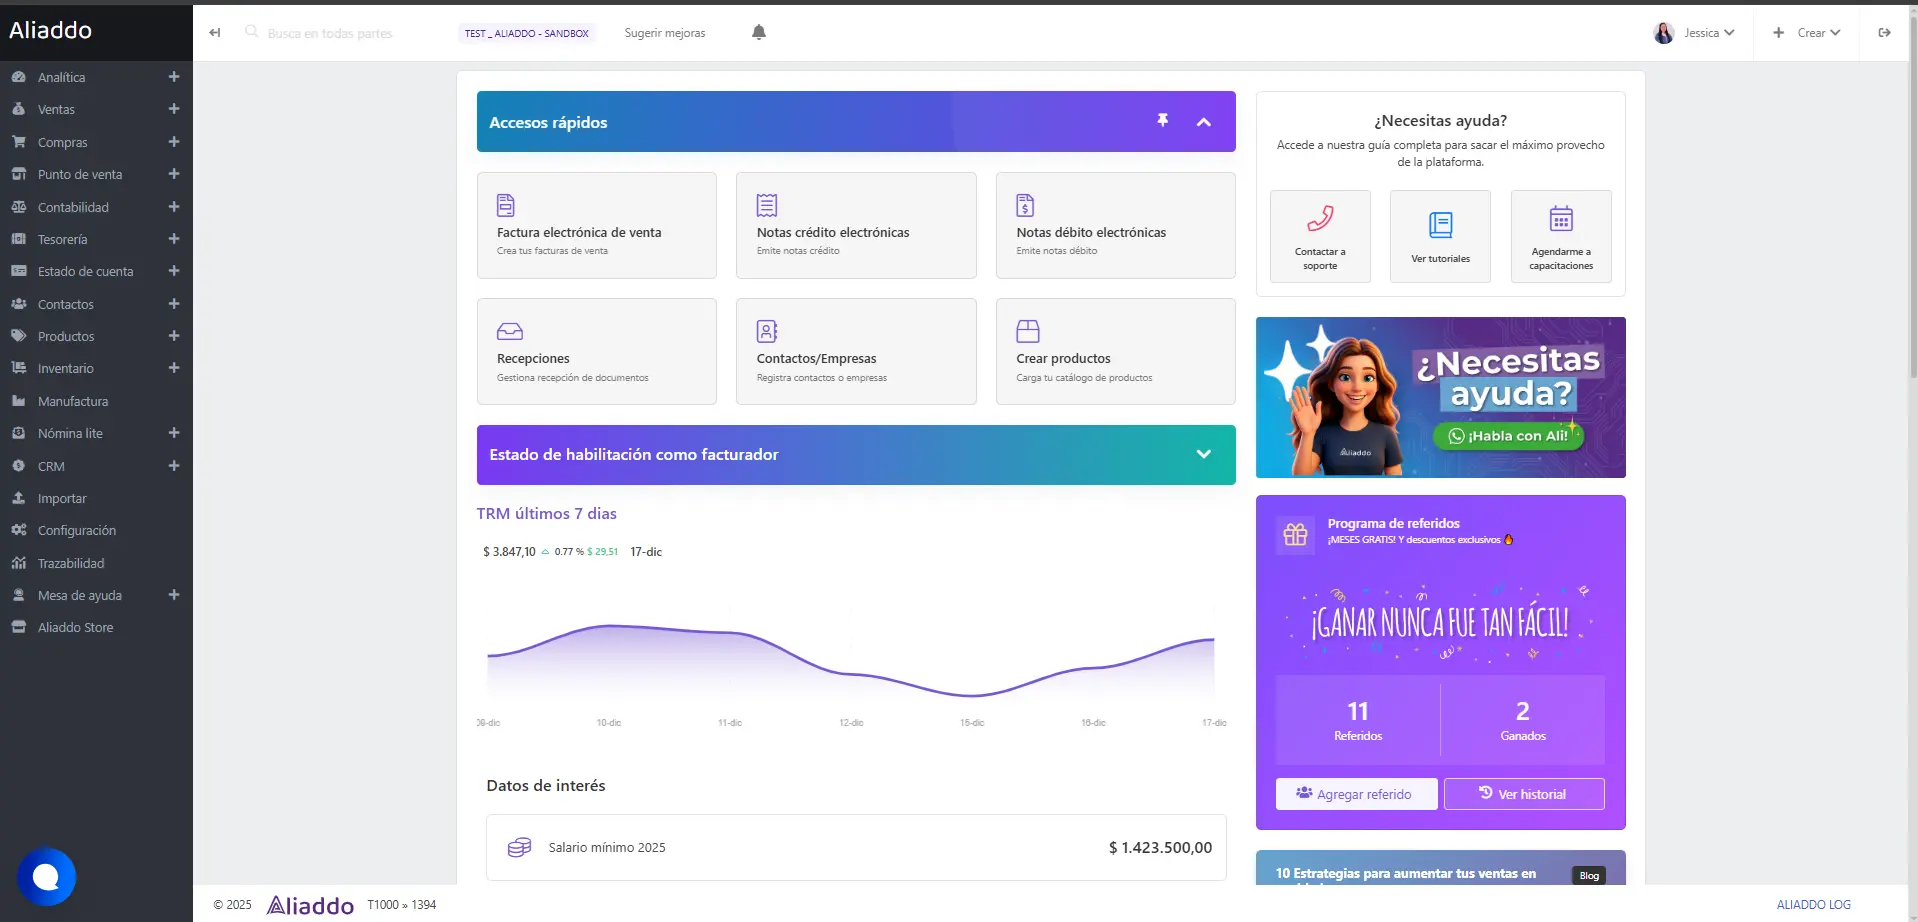Click Agendarme a capacitaciones calendar icon
The width and height of the screenshot is (1918, 922).
(x=1560, y=219)
